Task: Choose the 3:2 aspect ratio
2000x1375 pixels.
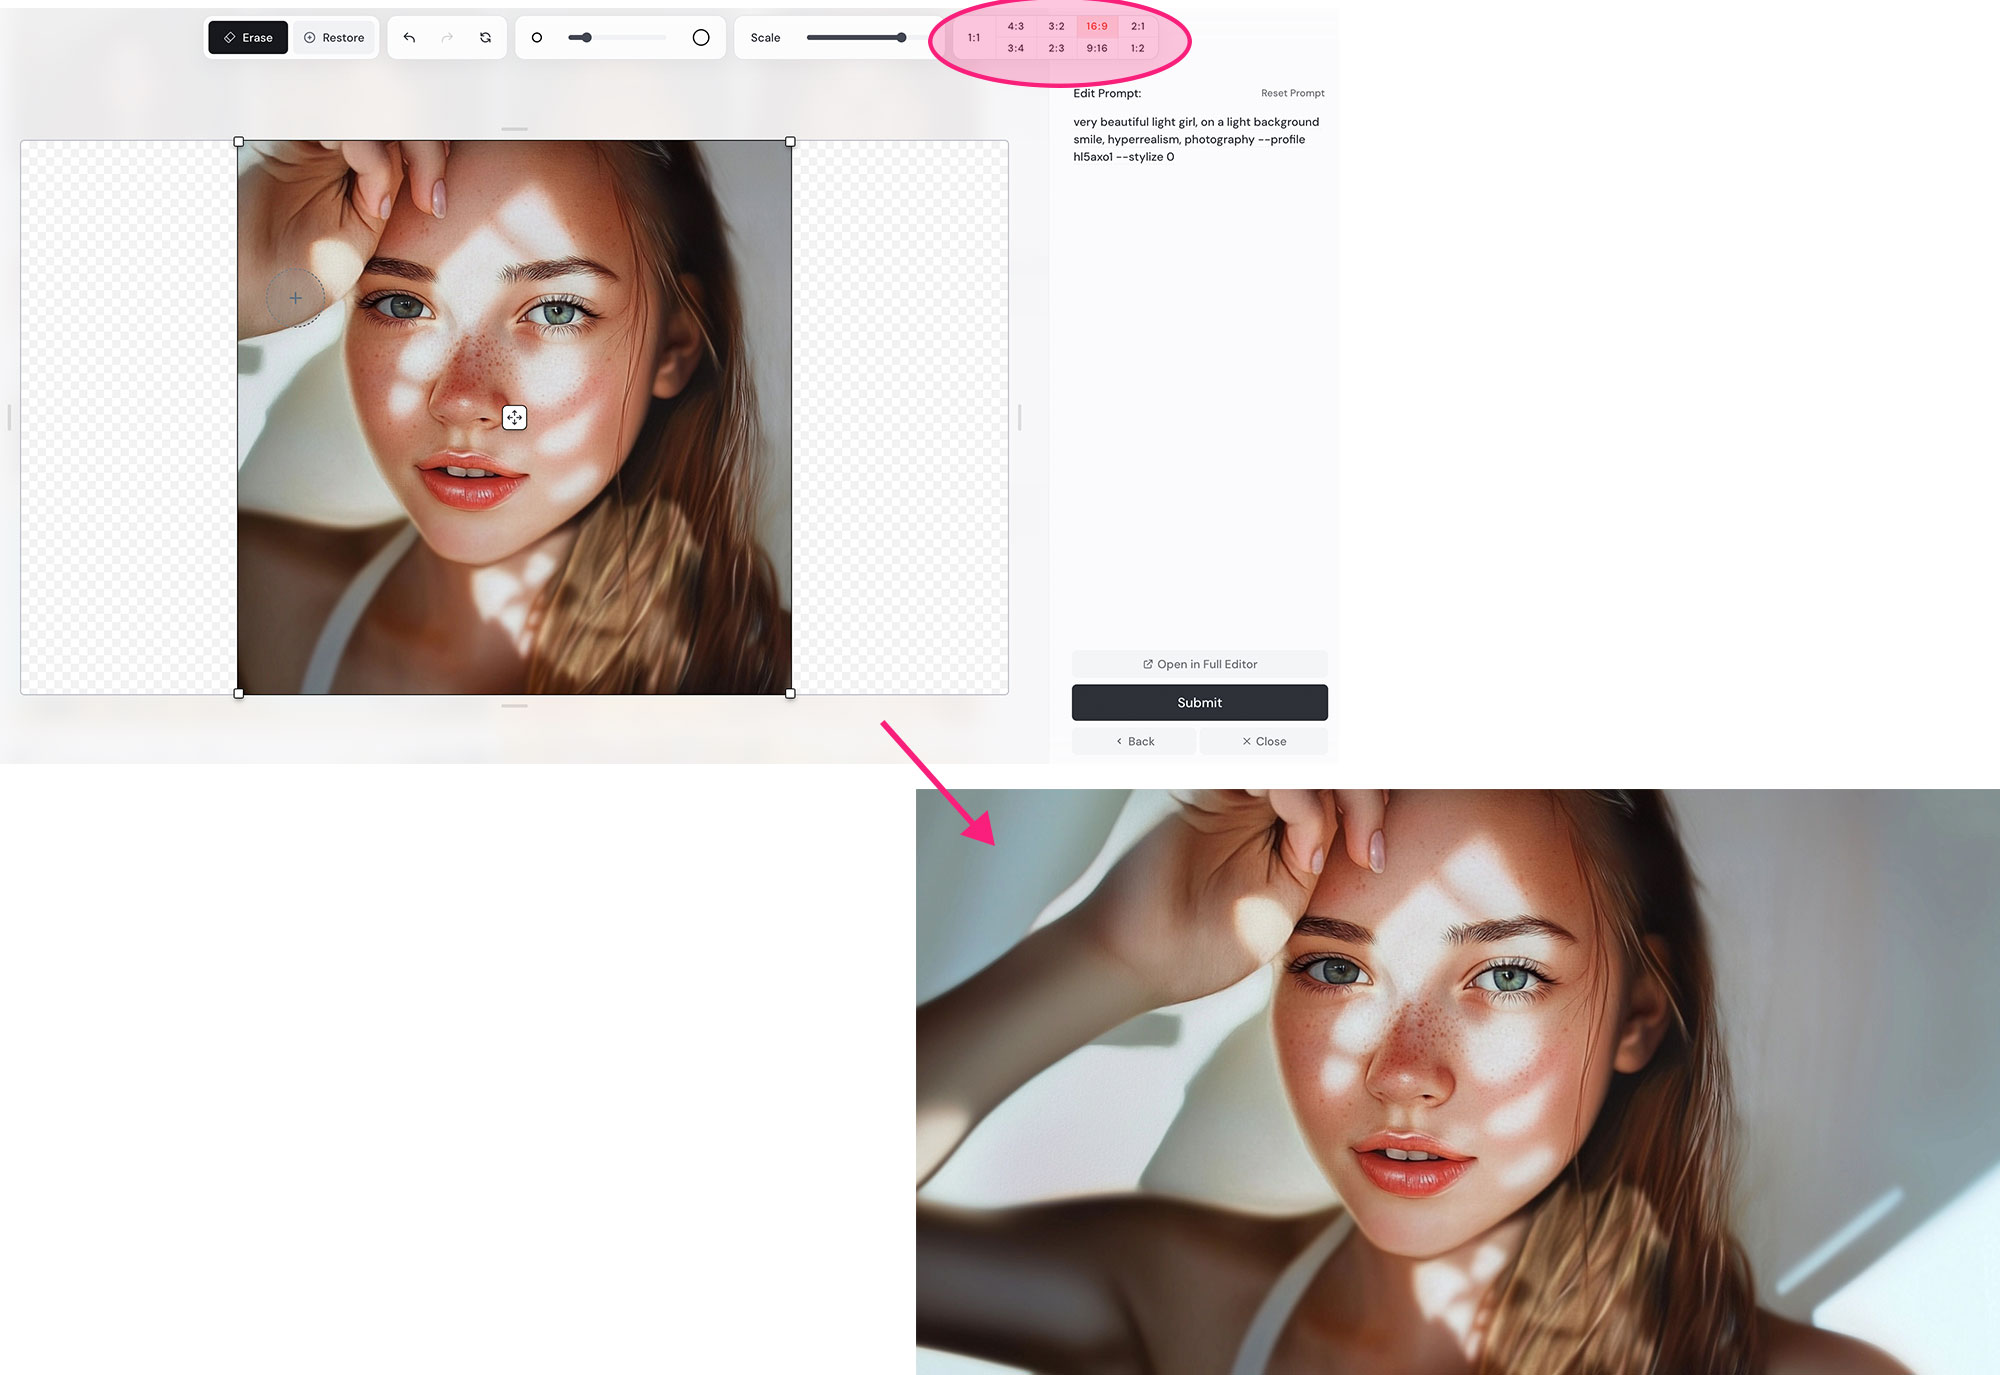Action: [x=1057, y=27]
